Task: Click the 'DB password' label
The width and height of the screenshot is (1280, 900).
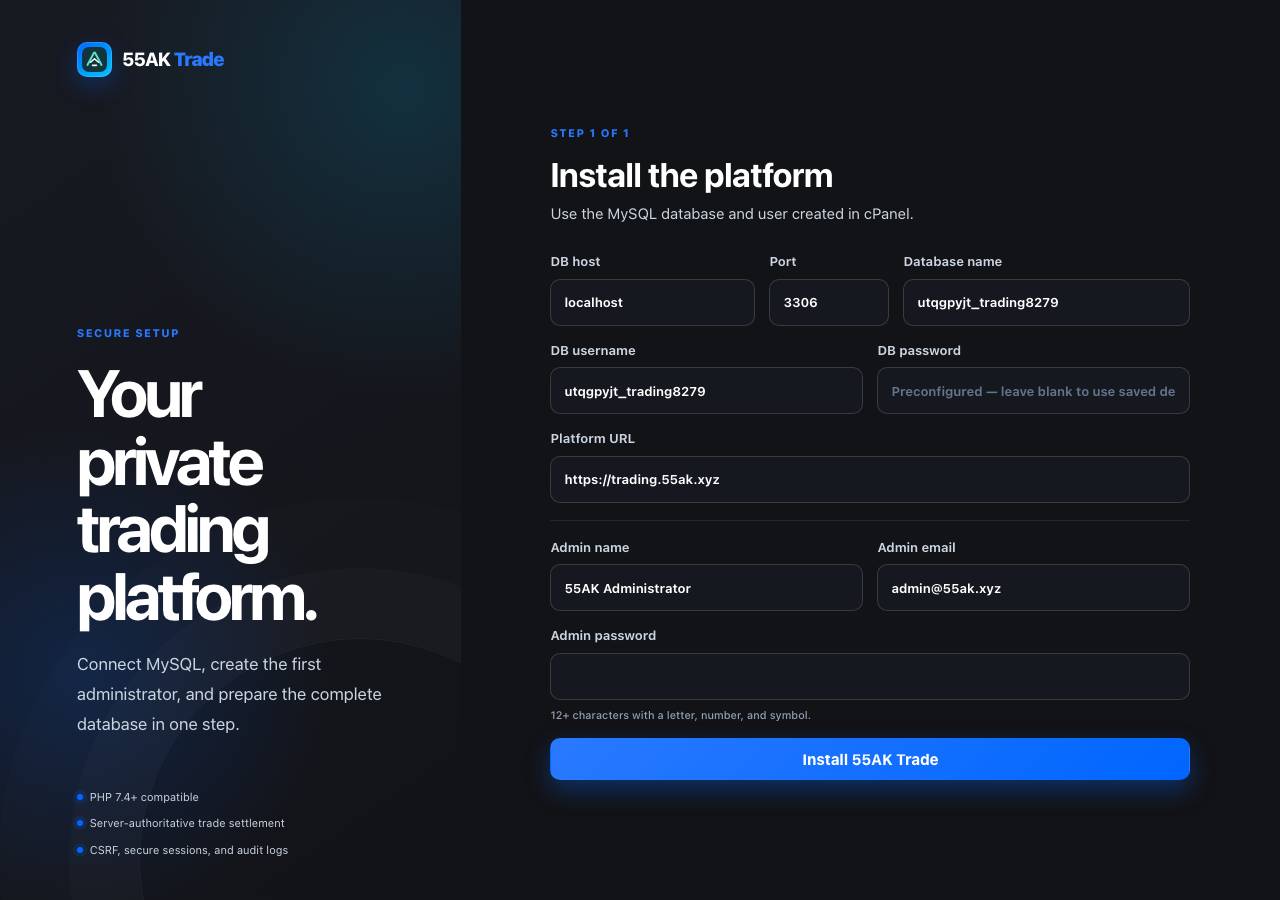Action: point(919,351)
